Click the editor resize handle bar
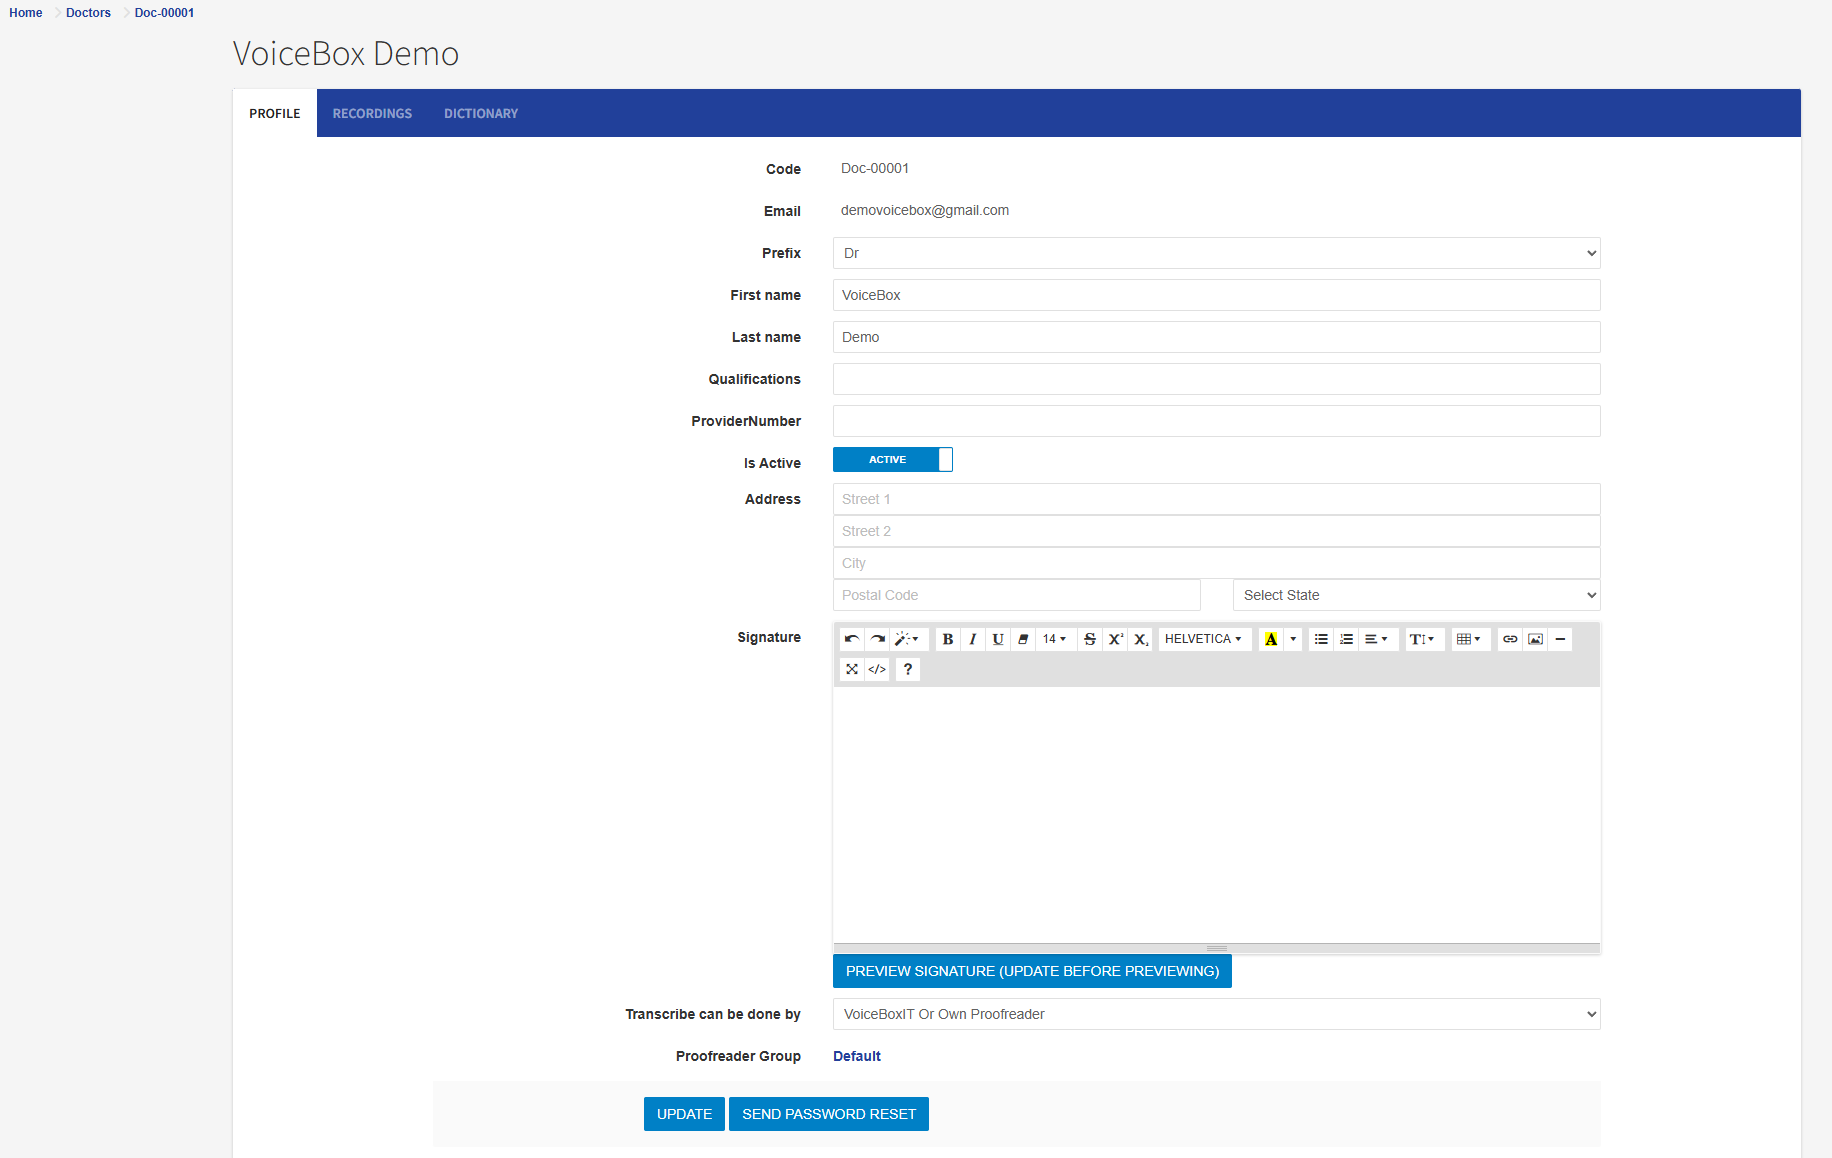This screenshot has height=1158, width=1832. (x=1216, y=948)
